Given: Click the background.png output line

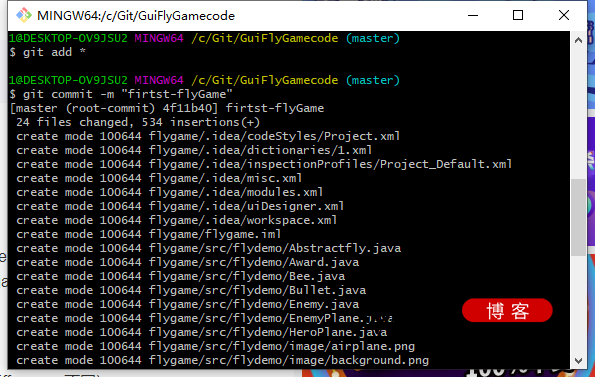Looking at the screenshot, I should point(222,360).
